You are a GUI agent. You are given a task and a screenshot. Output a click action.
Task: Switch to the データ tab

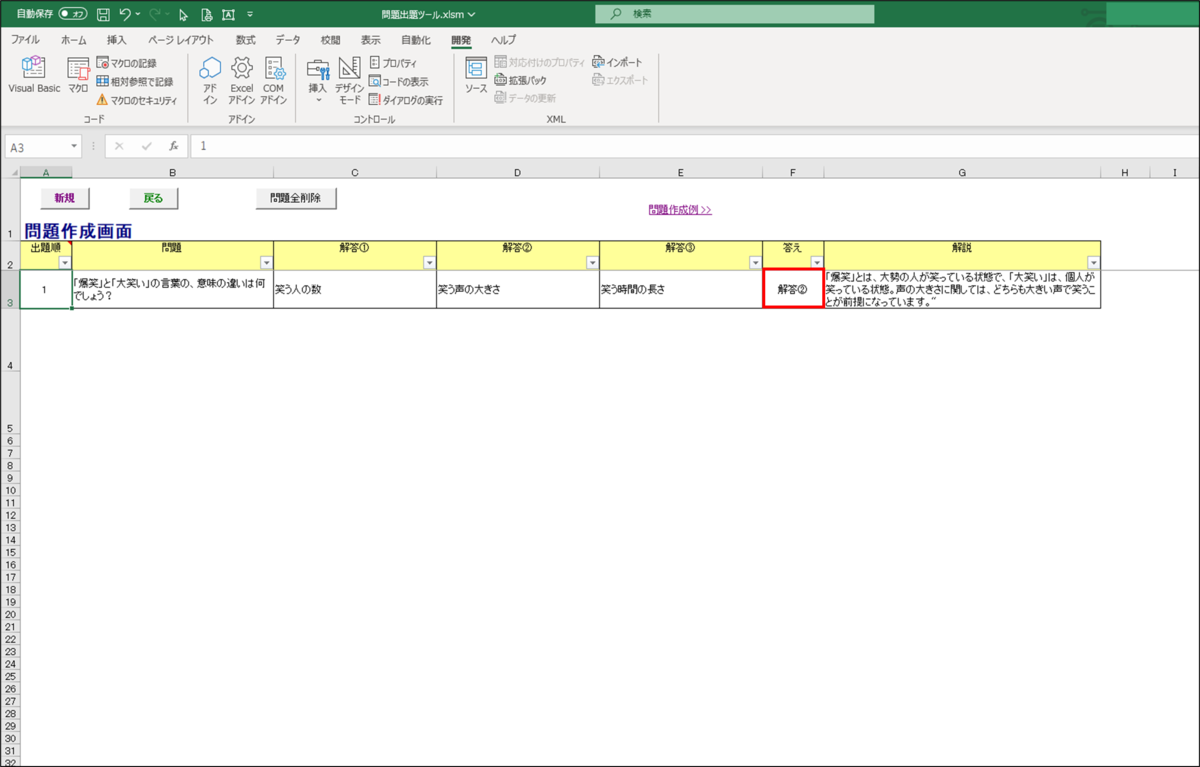288,40
